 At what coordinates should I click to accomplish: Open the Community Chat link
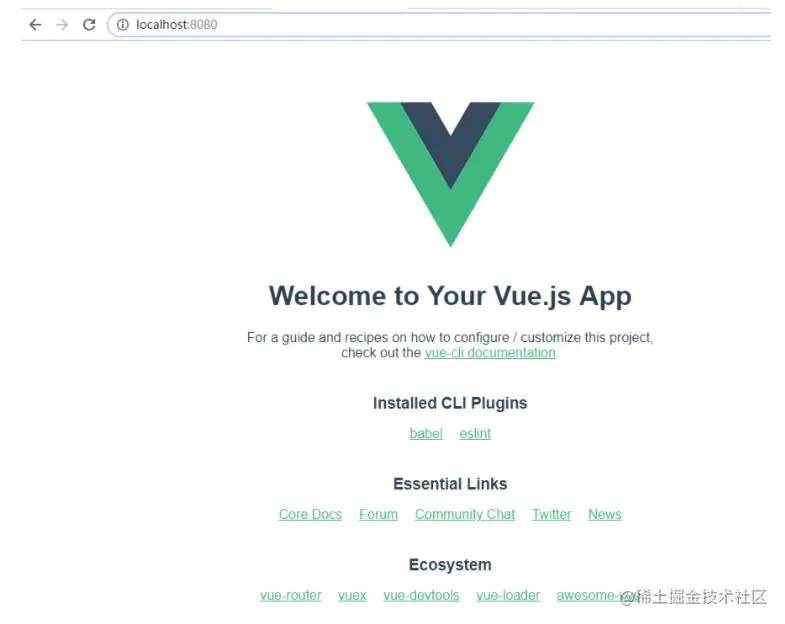pyautogui.click(x=465, y=514)
